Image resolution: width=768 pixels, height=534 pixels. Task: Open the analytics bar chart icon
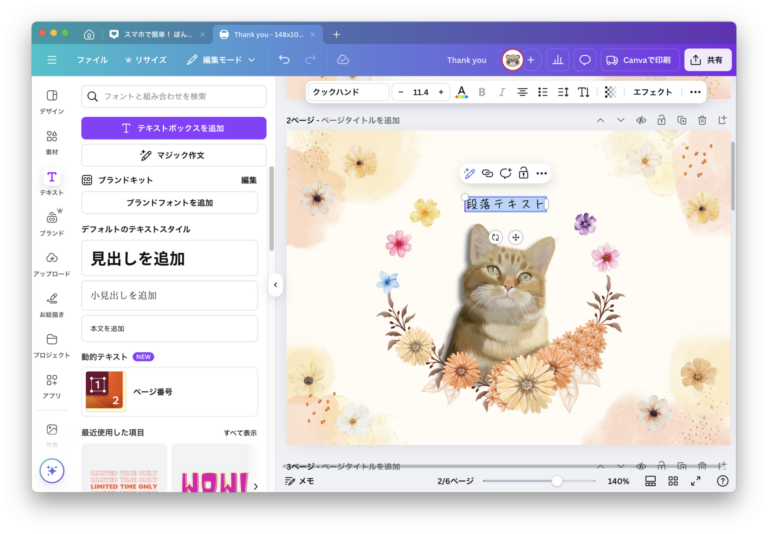point(558,60)
